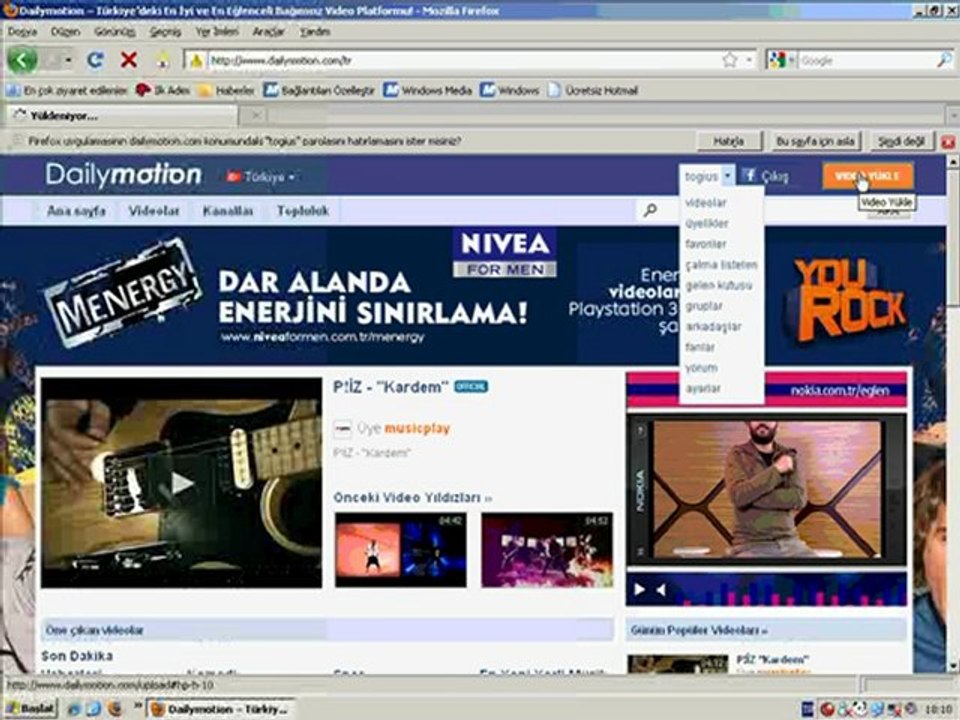Viewport: 960px width, 720px height.
Task: Open the Yardım menu
Action: [x=315, y=31]
